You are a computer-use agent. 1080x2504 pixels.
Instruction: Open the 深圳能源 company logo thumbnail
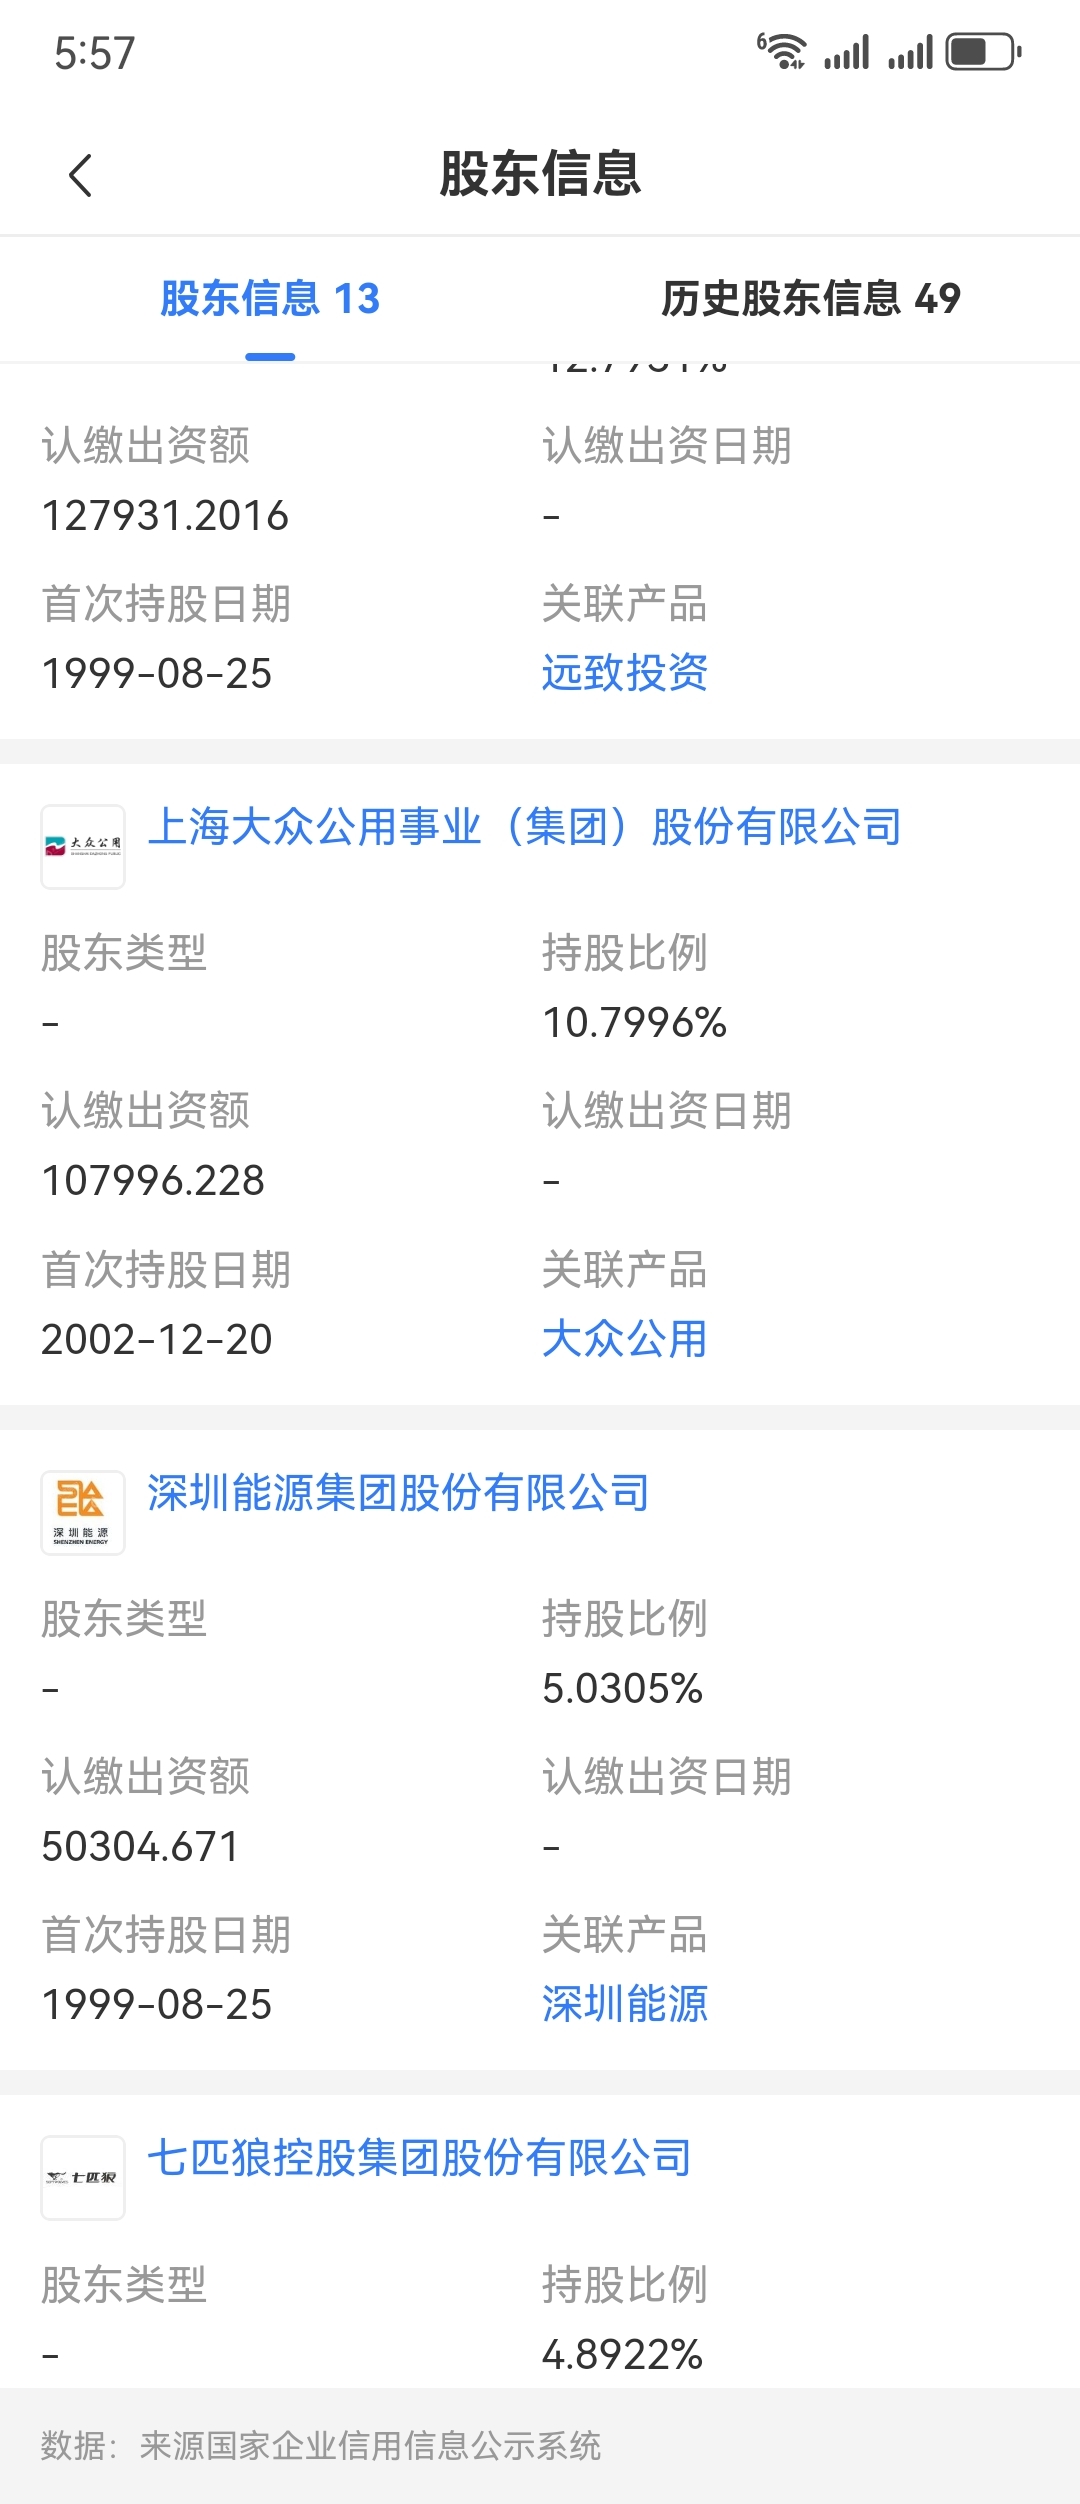(83, 1512)
